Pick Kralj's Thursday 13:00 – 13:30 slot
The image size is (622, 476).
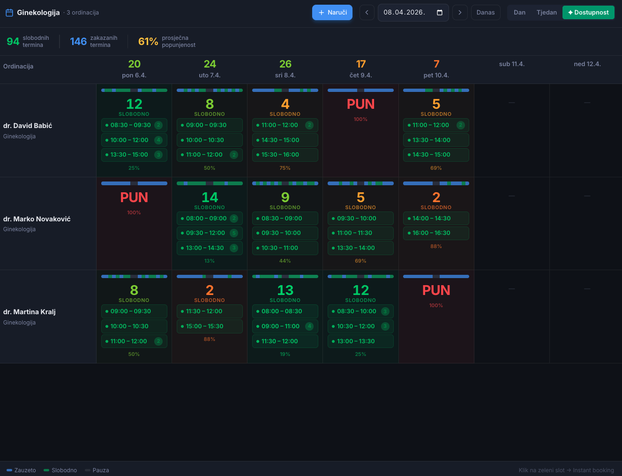[361, 341]
